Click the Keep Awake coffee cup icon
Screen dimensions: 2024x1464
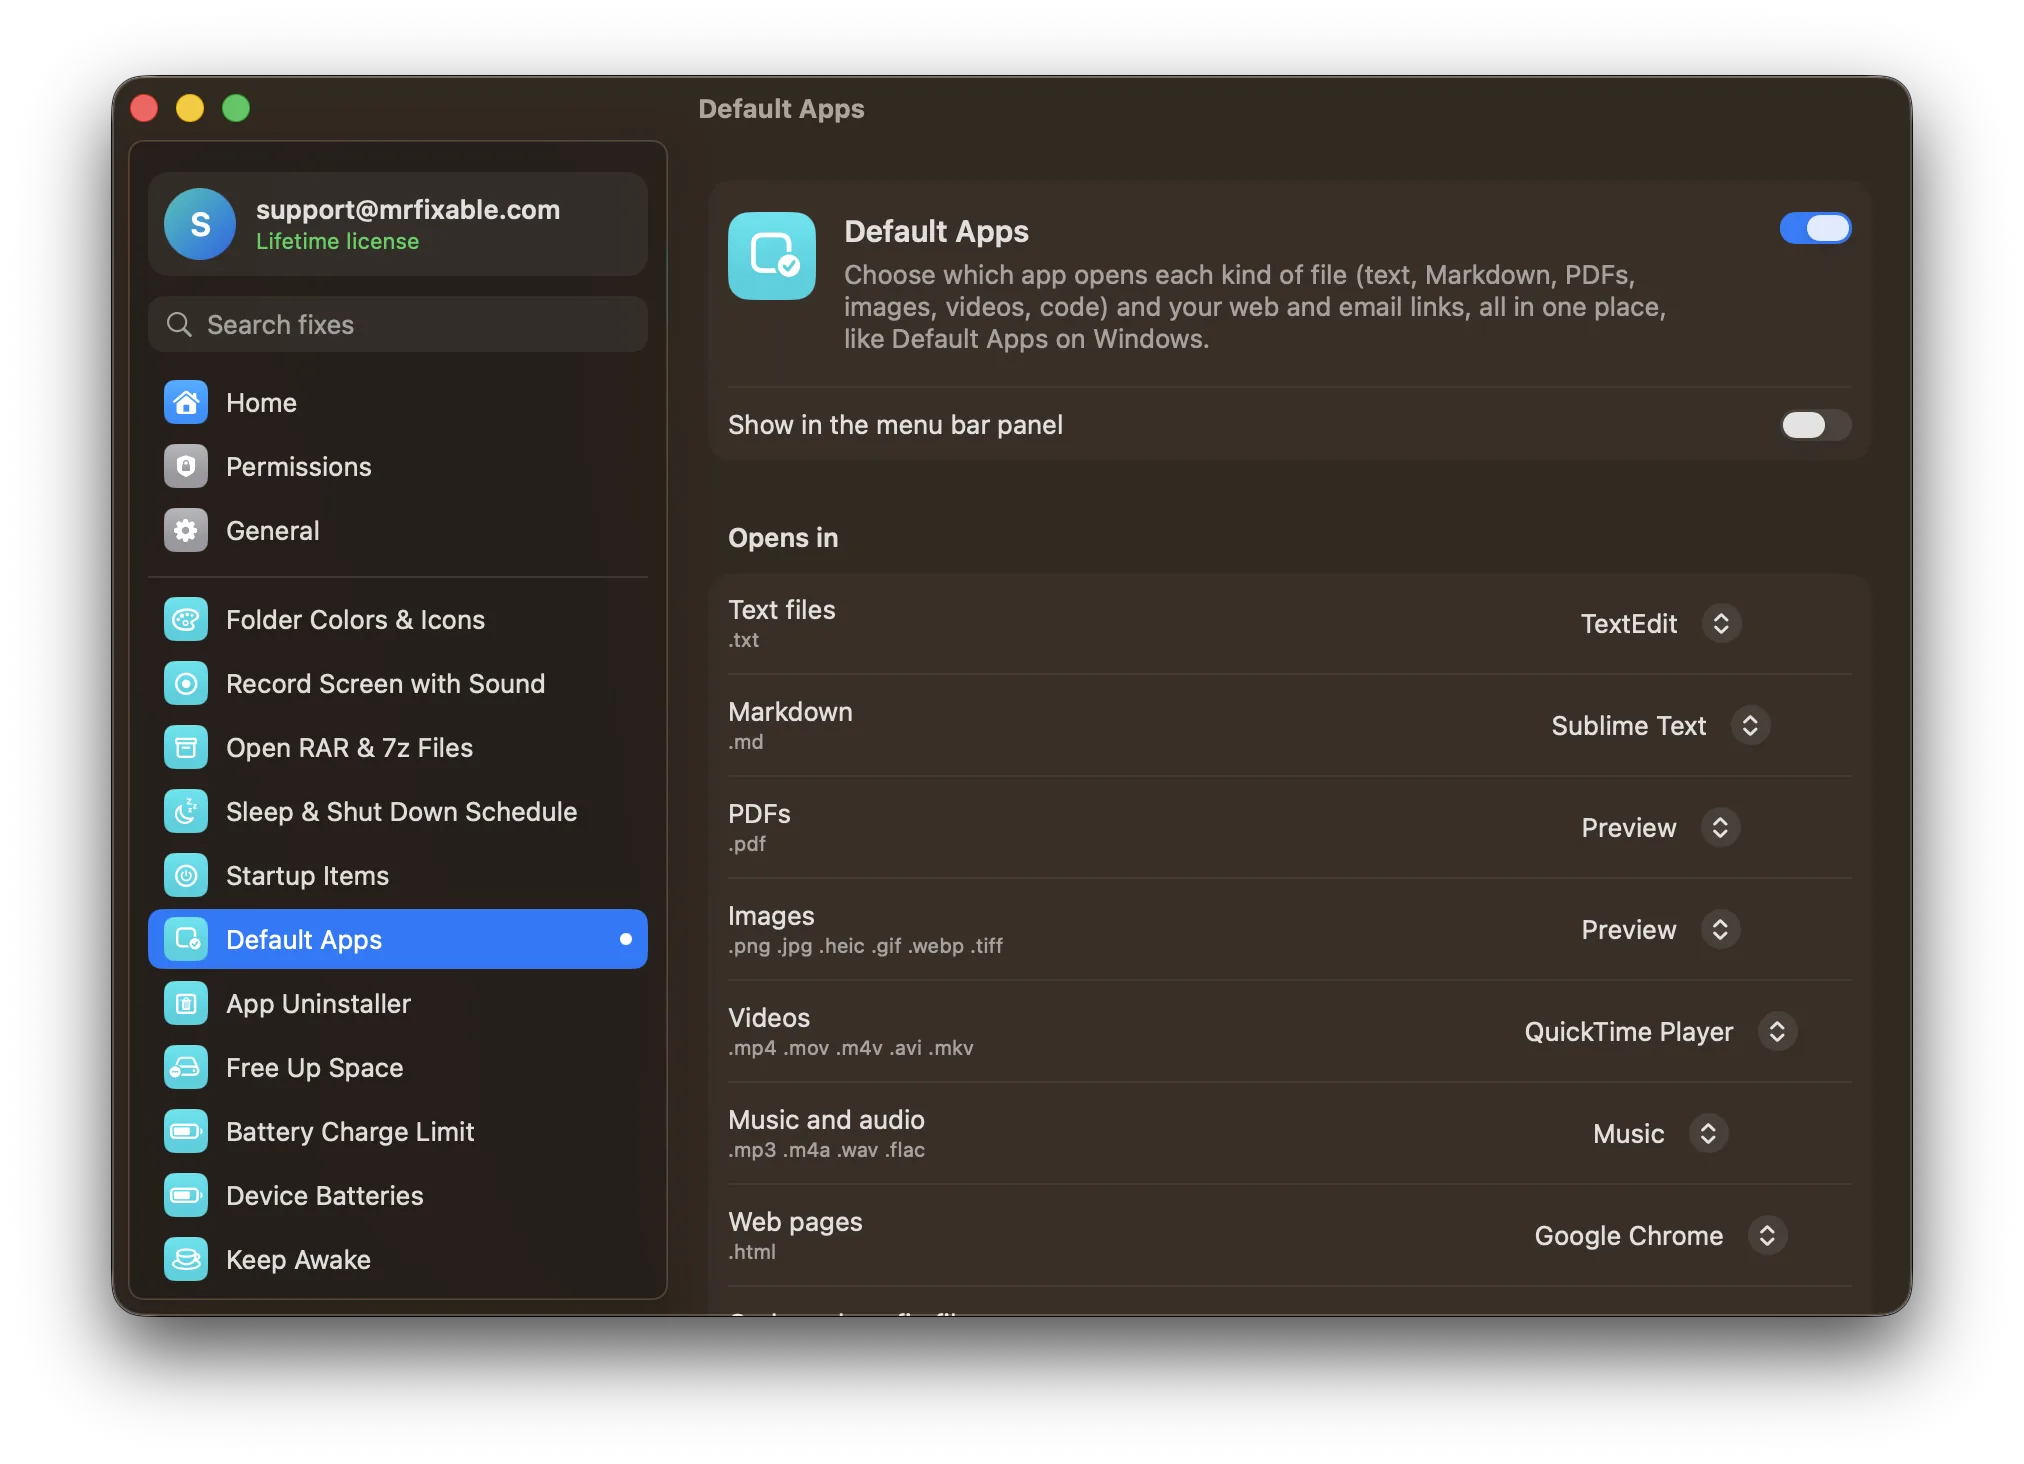[186, 1259]
